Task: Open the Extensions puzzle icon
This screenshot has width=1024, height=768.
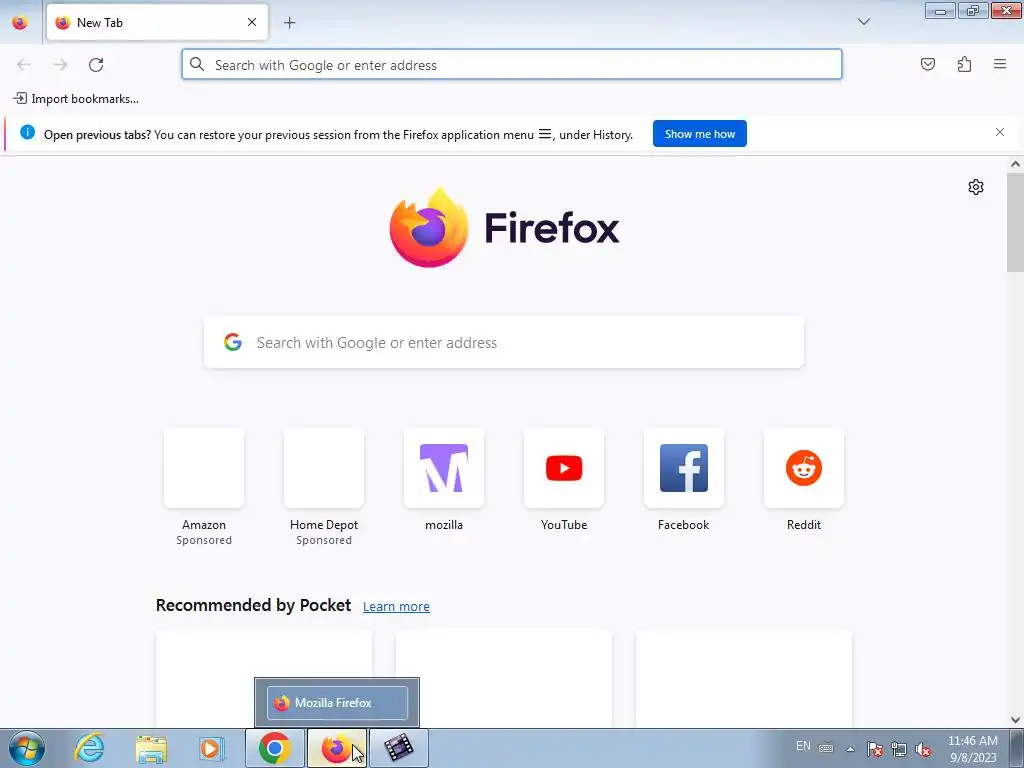Action: [x=965, y=64]
